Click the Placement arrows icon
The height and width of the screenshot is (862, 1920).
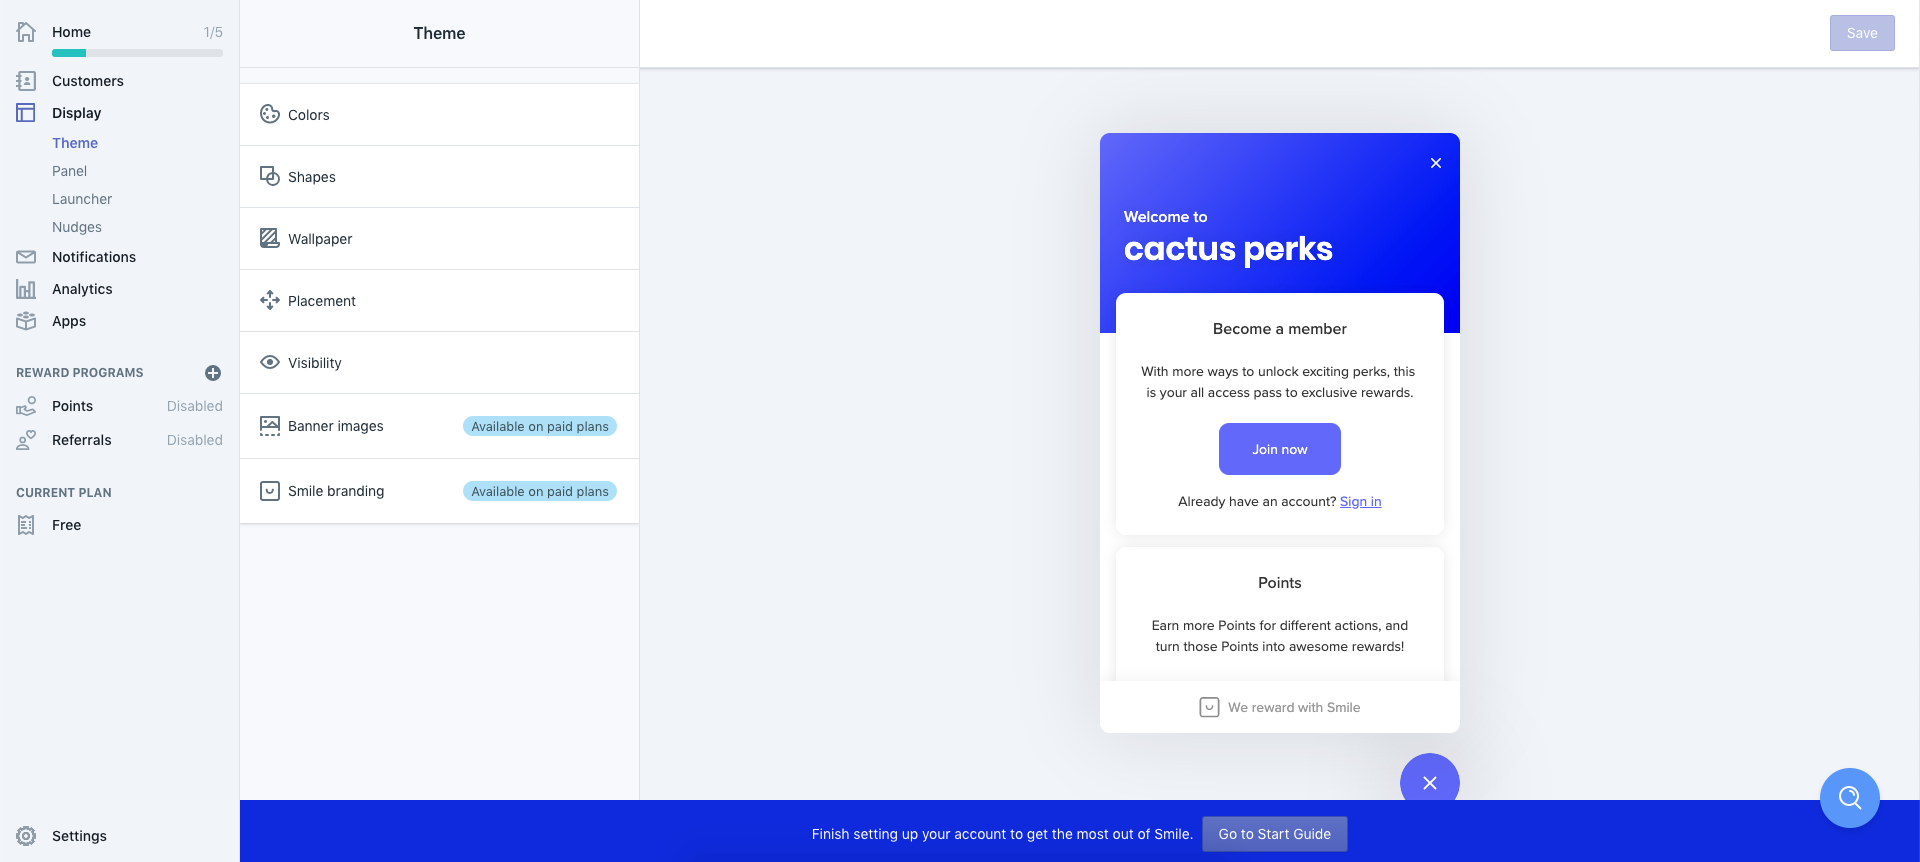(270, 300)
